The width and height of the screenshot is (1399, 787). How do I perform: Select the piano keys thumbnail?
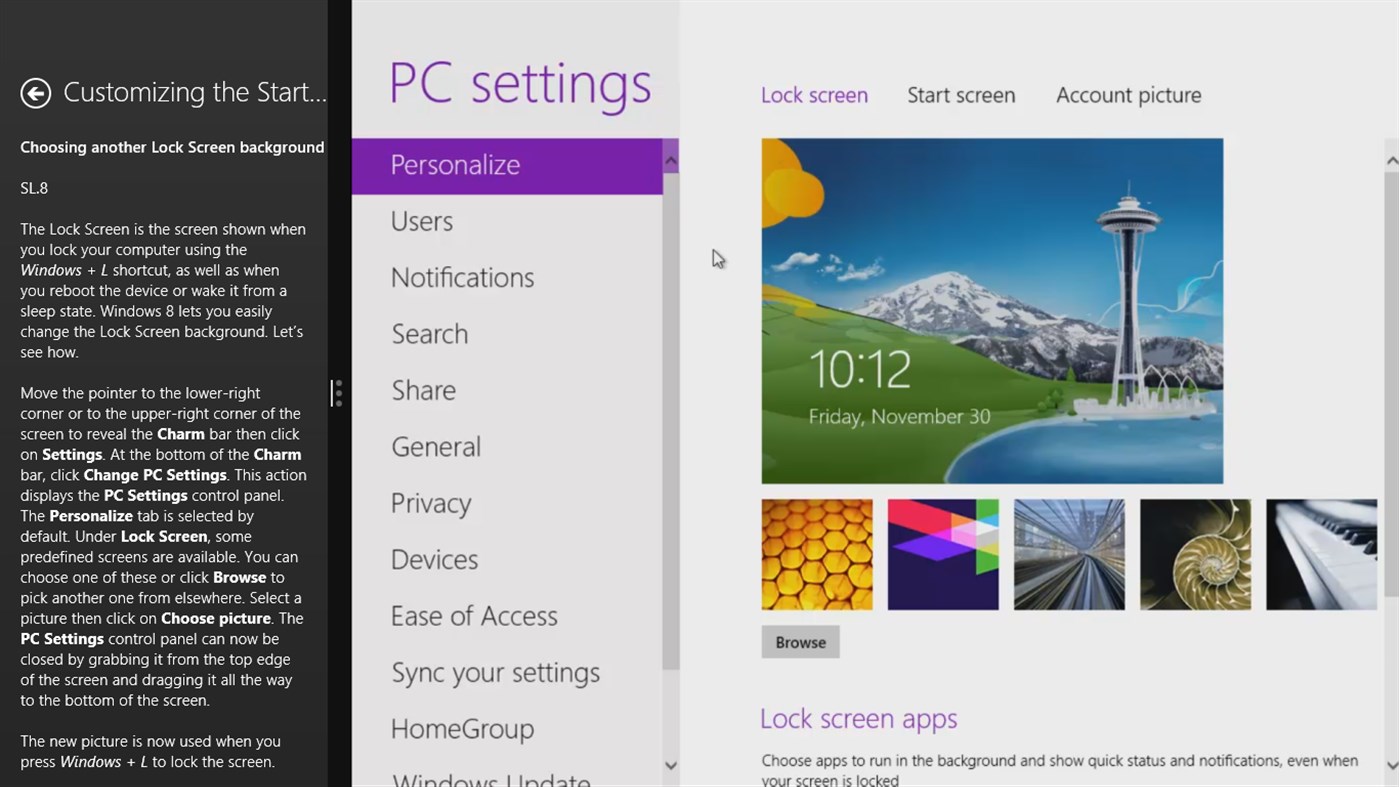(x=1320, y=554)
